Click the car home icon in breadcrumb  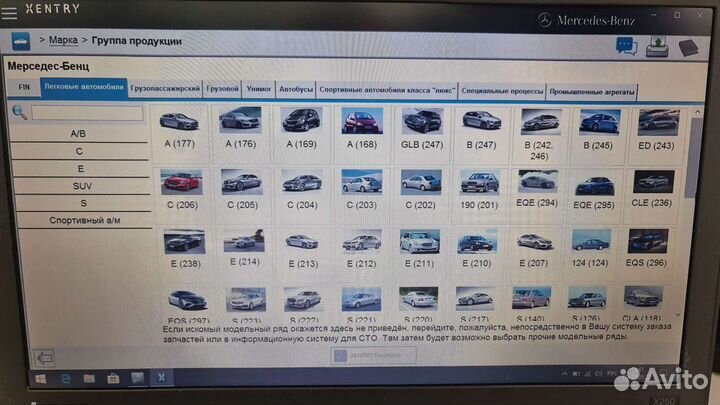pos(20,41)
